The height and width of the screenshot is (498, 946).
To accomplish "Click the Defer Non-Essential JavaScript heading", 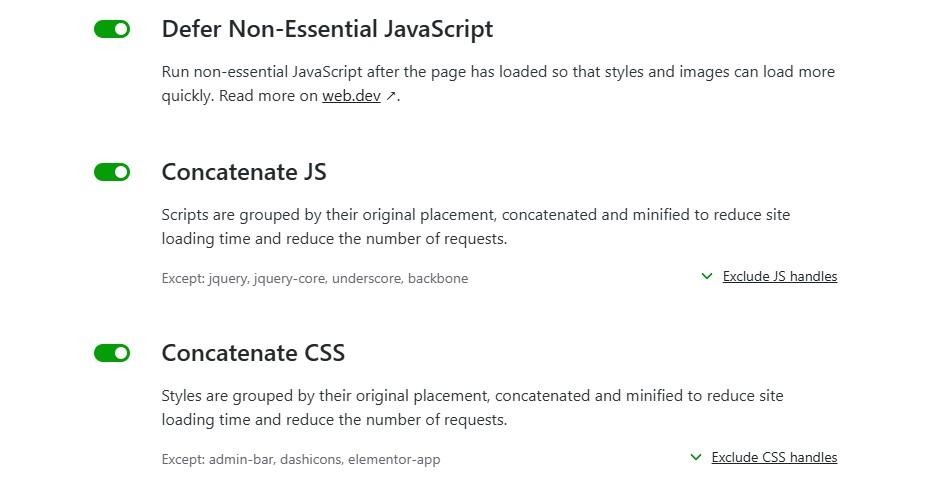I will pyautogui.click(x=327, y=30).
